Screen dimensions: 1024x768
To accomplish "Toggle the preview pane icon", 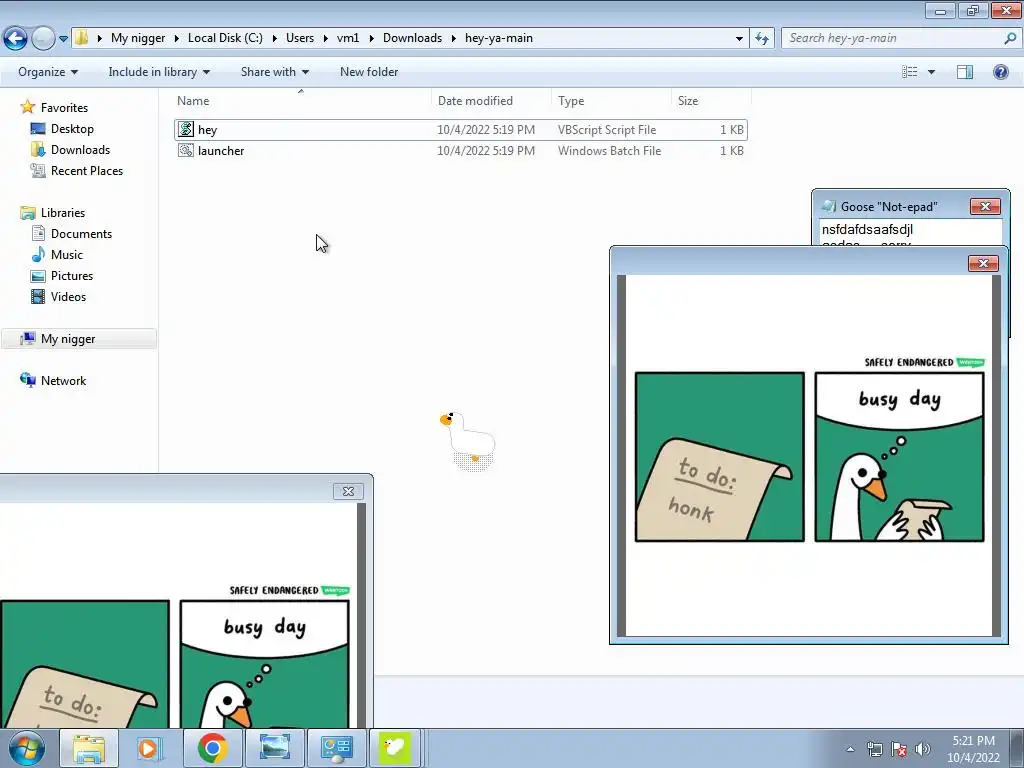I will point(965,72).
